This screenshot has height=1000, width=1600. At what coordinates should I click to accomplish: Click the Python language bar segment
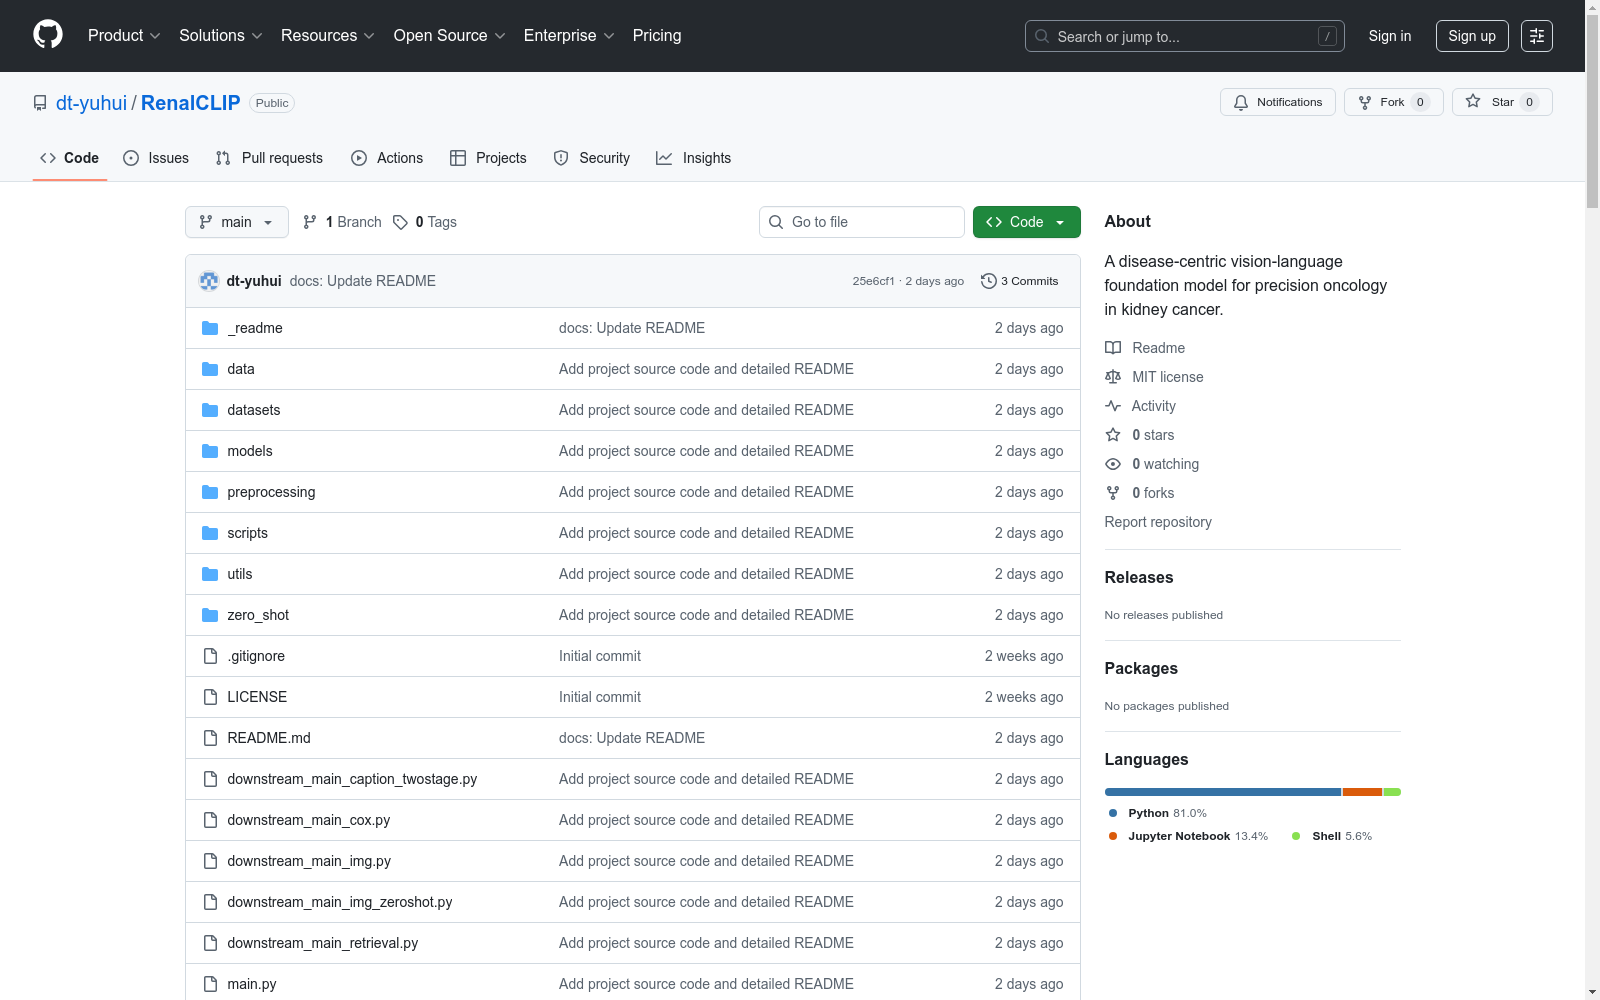(1222, 792)
